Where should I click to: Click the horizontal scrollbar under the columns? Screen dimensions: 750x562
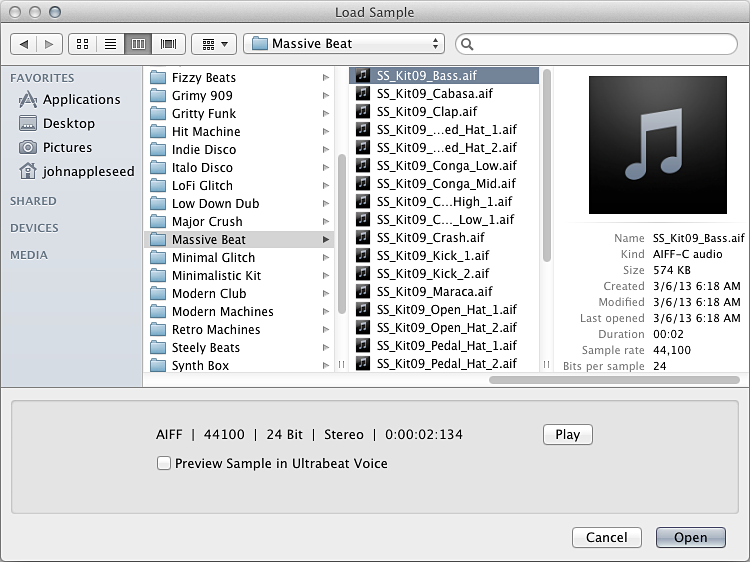click(x=614, y=380)
